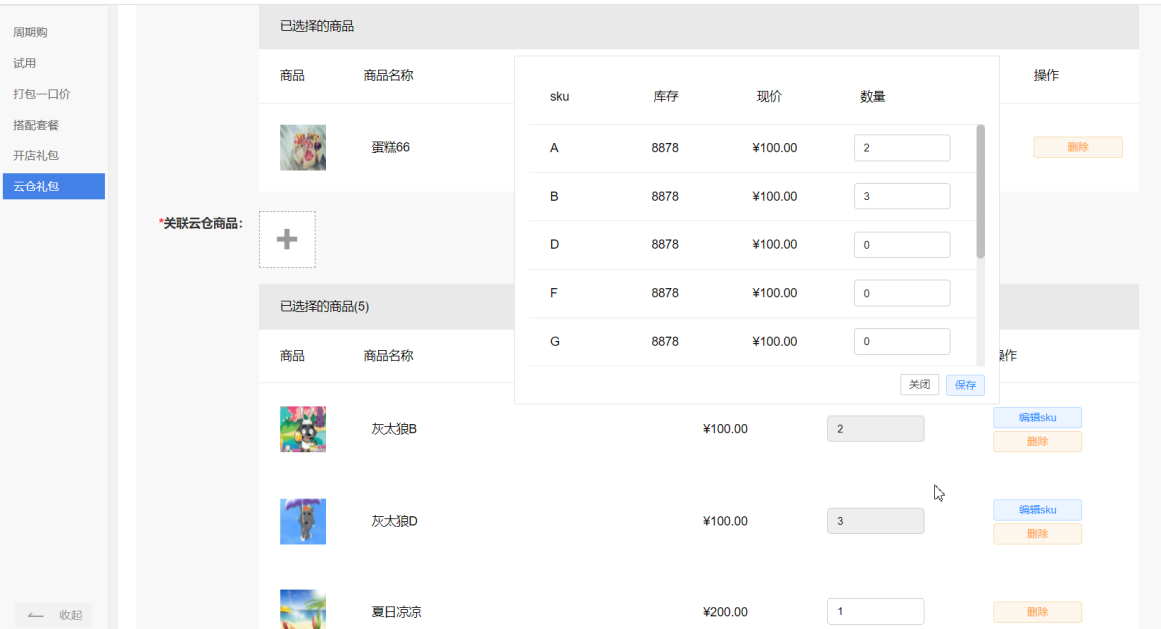Click the 保存 button in the SKU dialog

tap(964, 384)
